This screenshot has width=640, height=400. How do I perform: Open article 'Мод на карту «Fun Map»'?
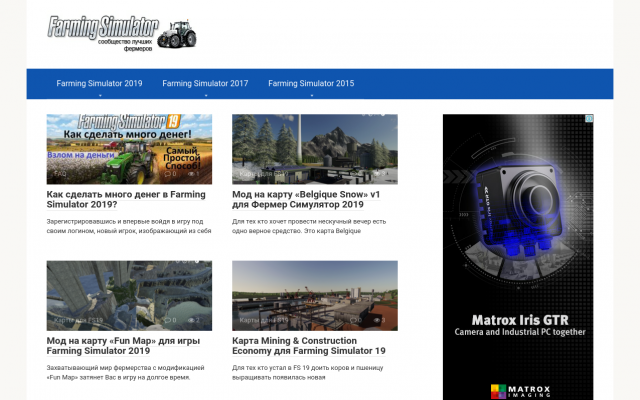click(123, 346)
